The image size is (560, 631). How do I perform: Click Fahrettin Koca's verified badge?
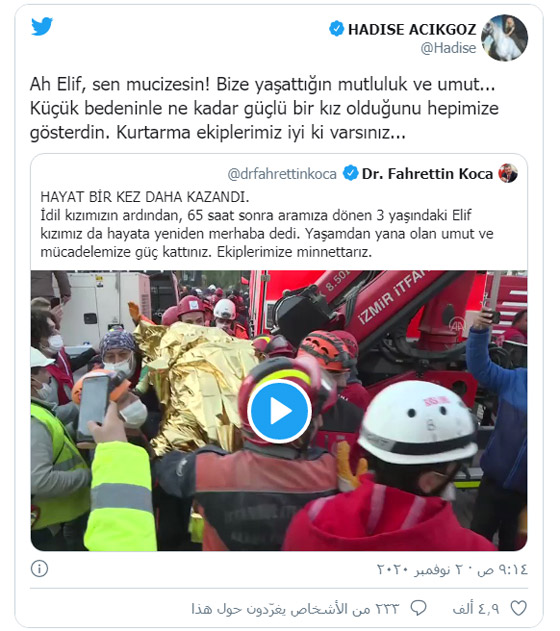point(350,173)
